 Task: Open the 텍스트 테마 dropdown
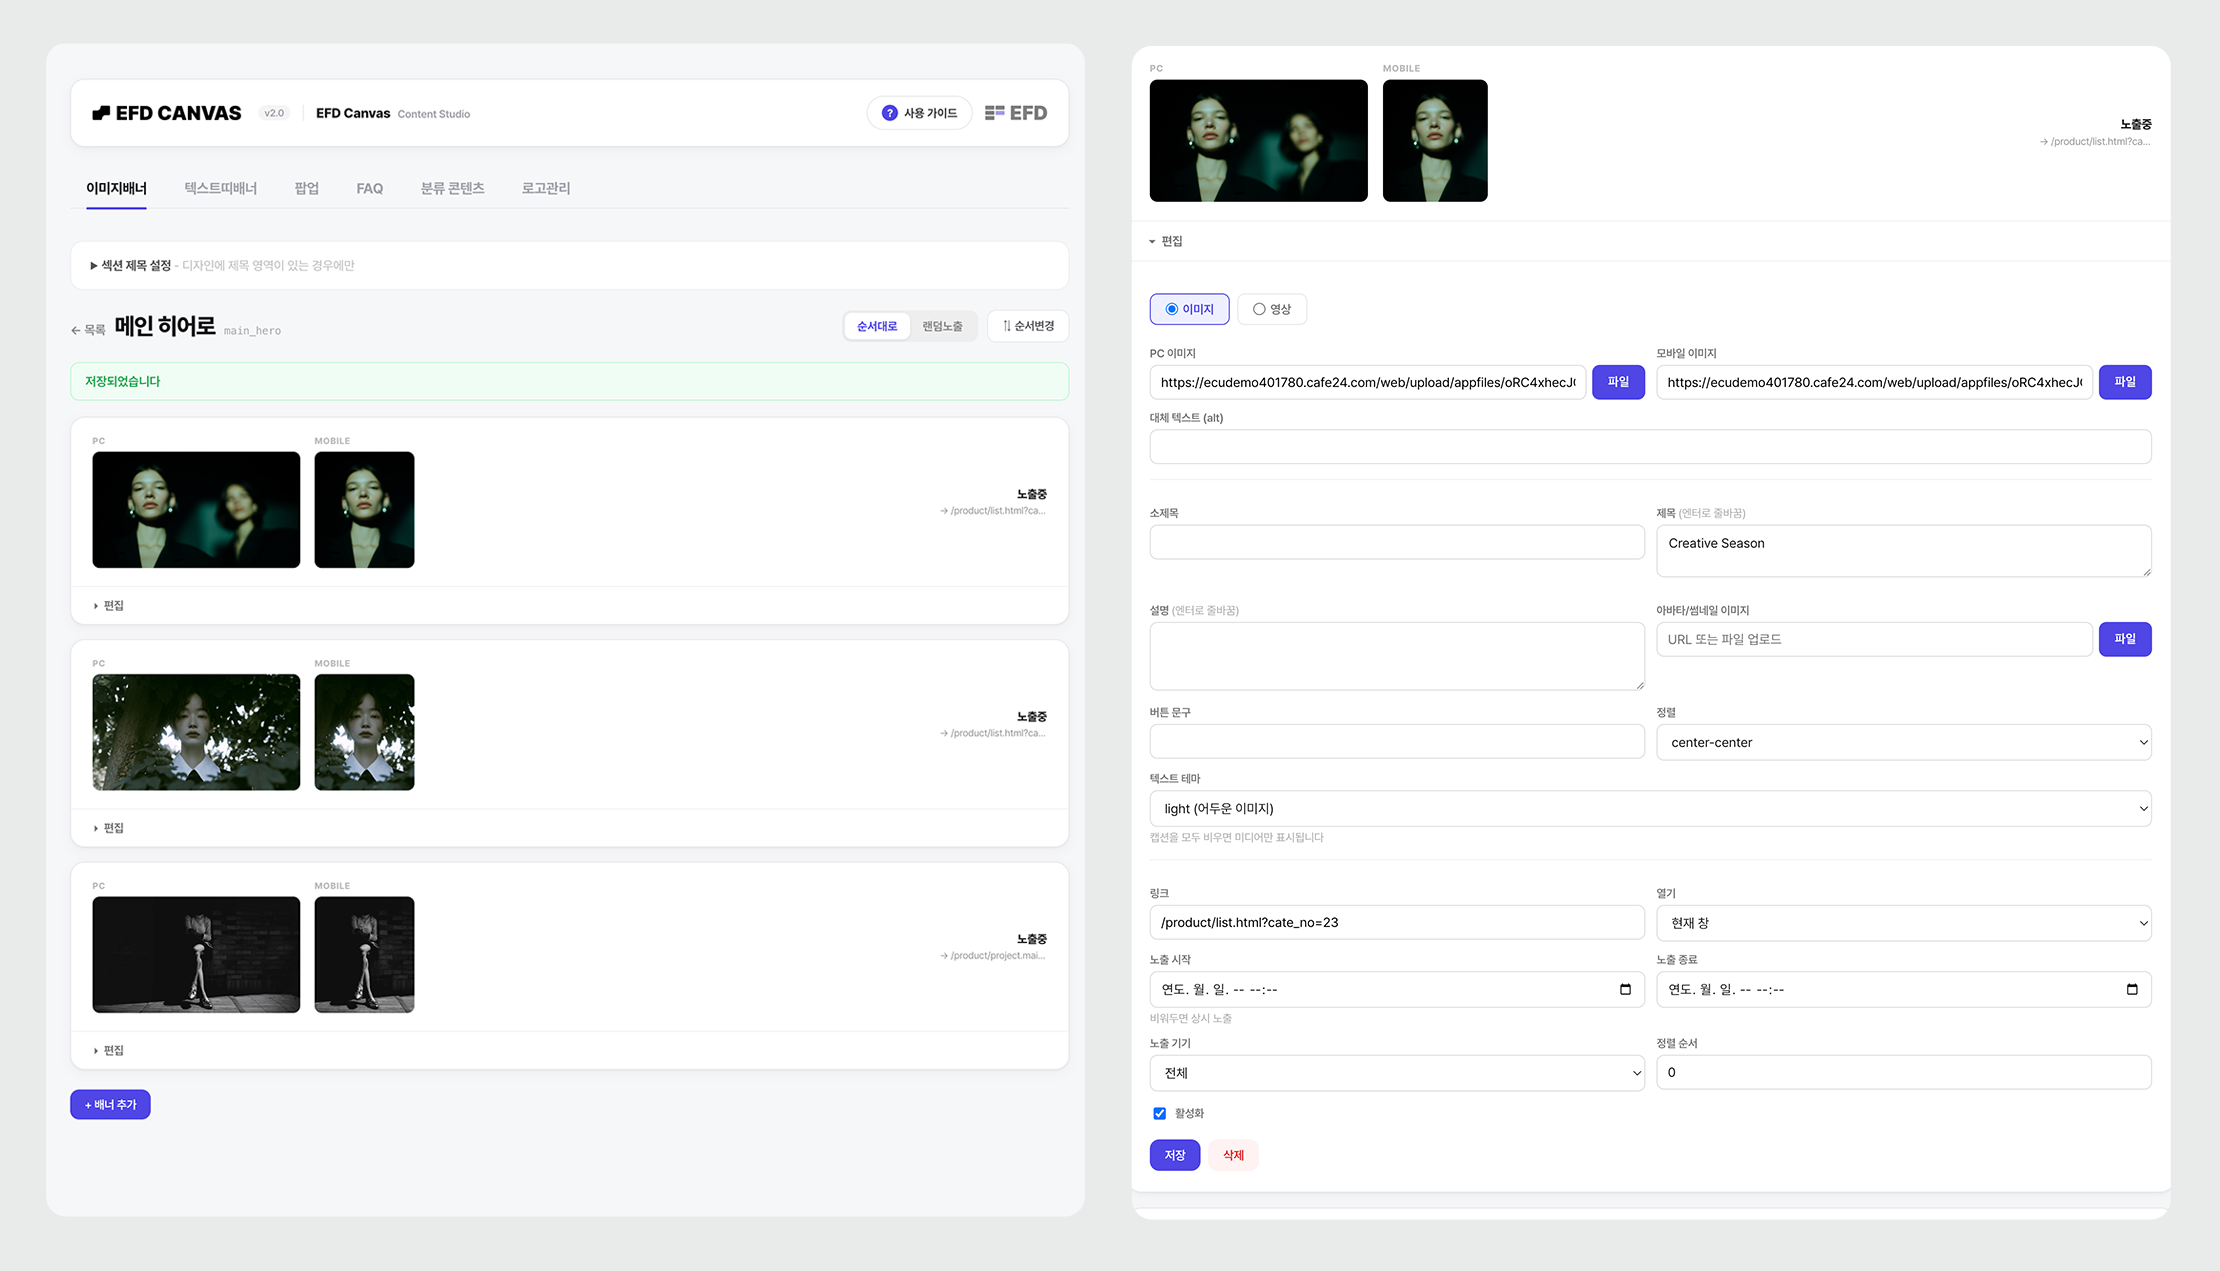coord(1650,808)
